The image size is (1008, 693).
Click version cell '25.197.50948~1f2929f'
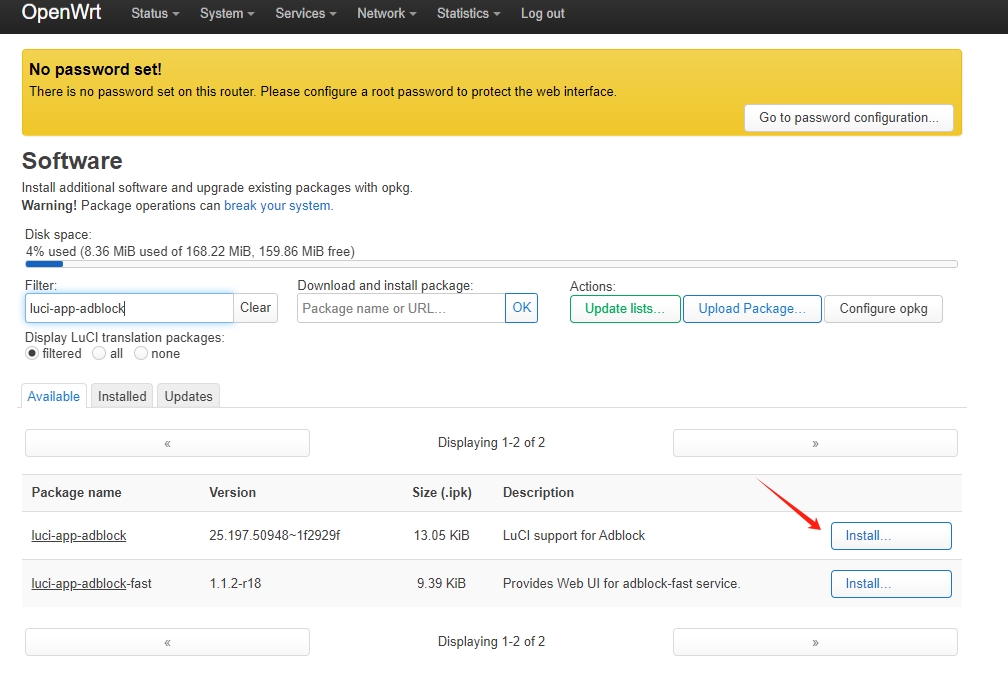tap(274, 536)
